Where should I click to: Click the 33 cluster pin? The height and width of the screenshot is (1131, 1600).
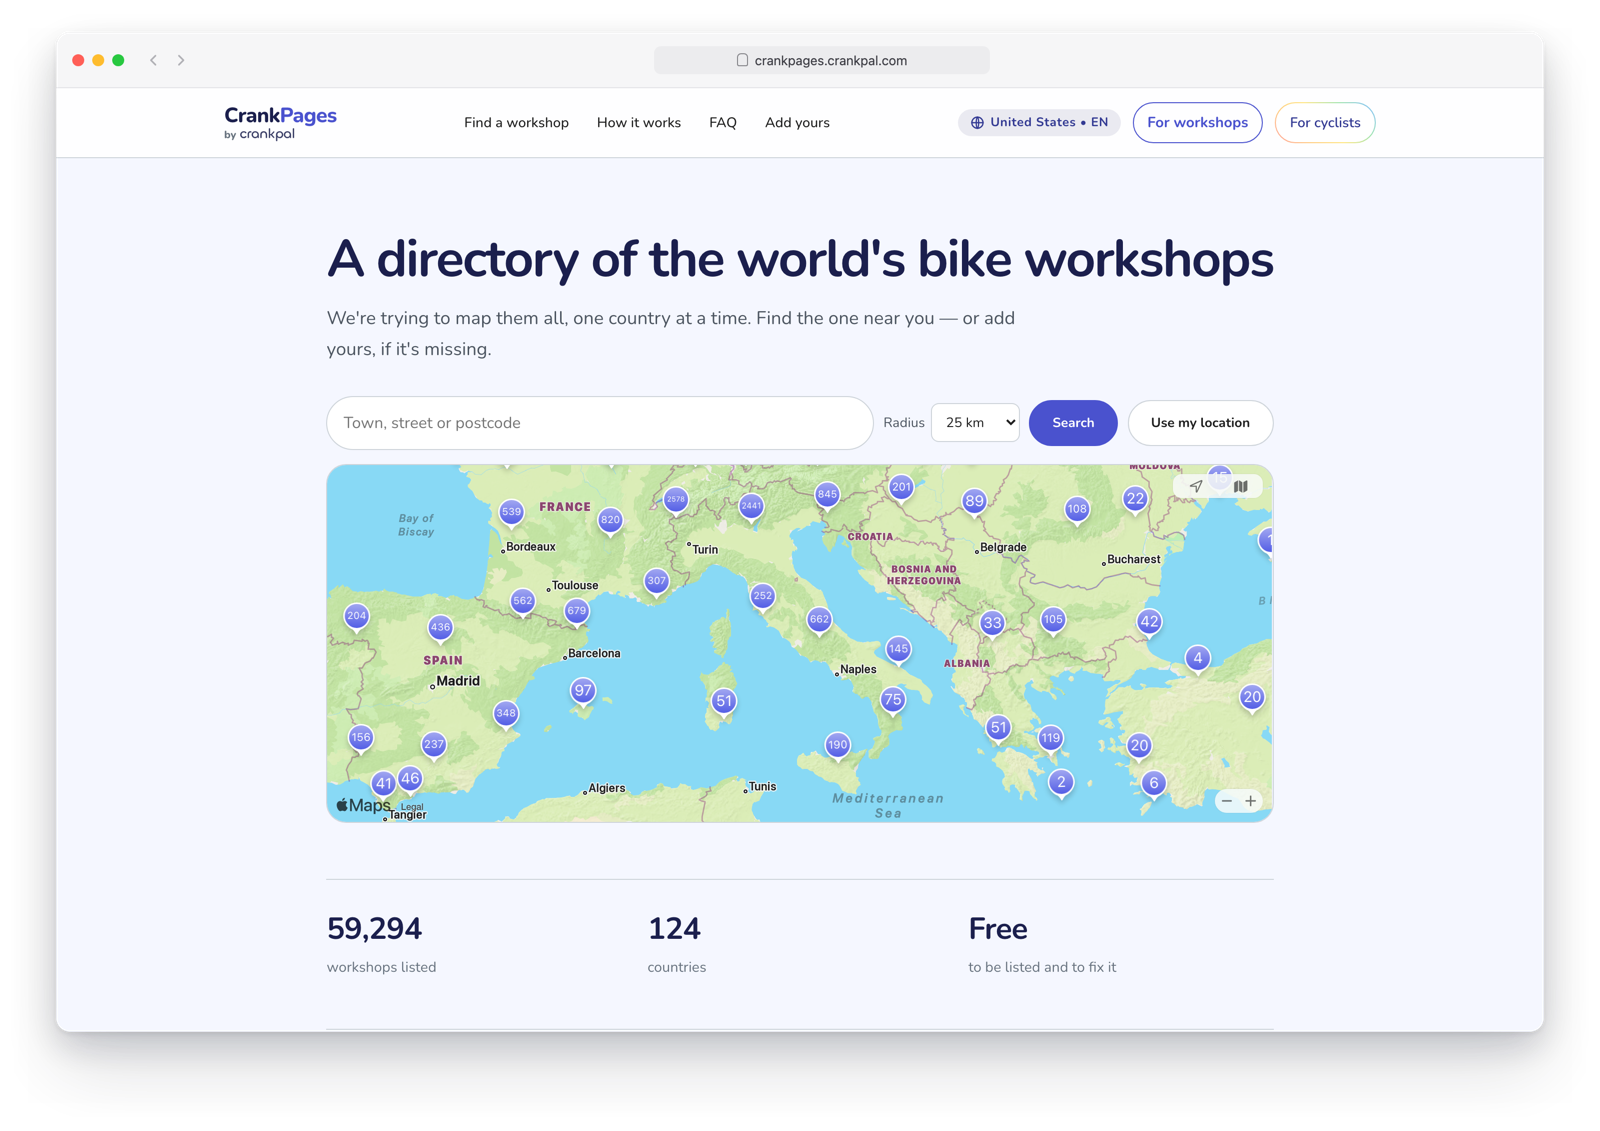click(991, 623)
